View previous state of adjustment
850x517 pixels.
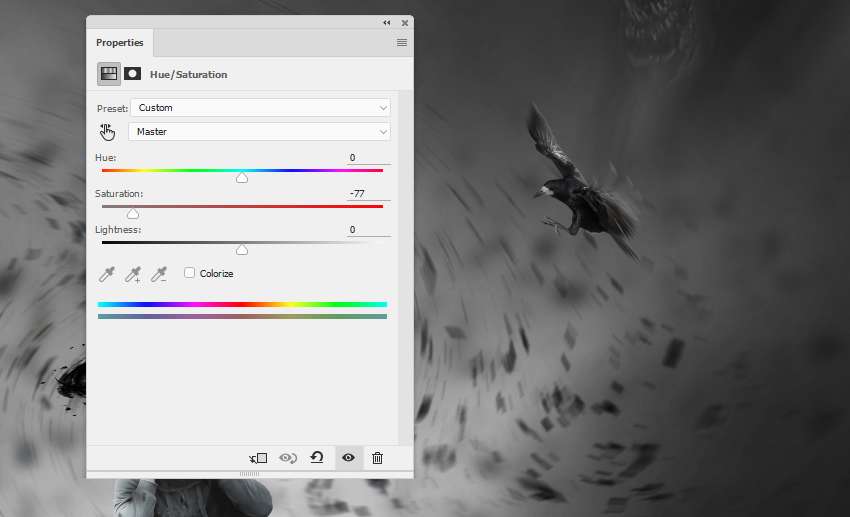coord(288,458)
